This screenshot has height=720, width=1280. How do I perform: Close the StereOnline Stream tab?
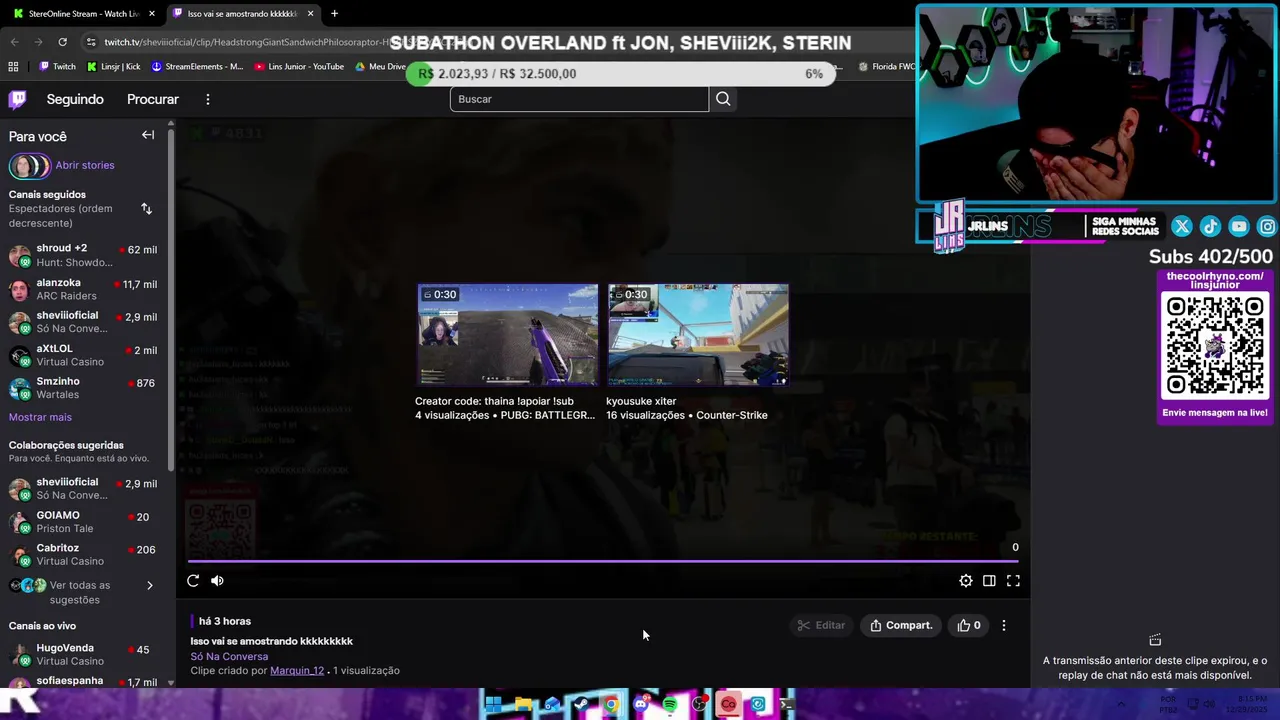[x=152, y=14]
